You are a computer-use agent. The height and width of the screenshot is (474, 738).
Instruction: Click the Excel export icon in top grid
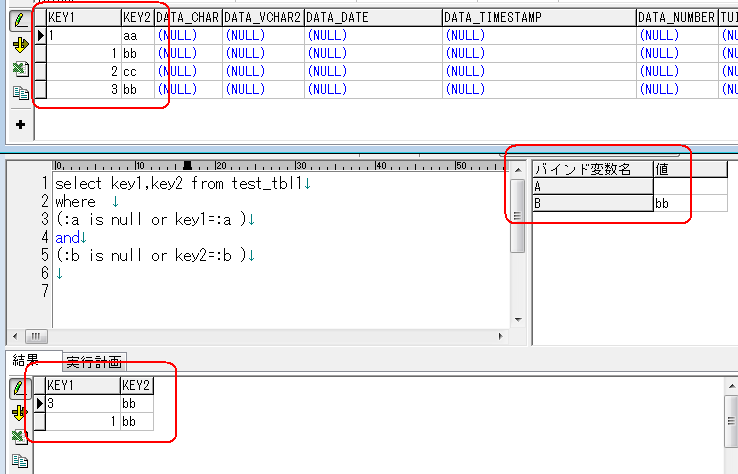pos(19,68)
